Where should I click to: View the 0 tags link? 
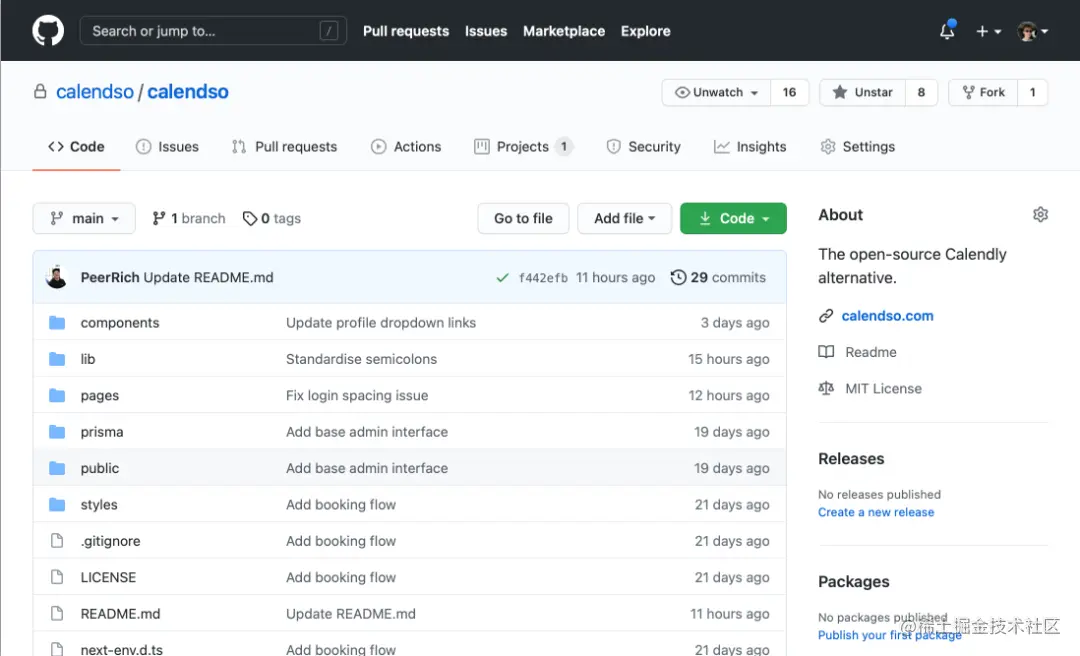(x=272, y=218)
